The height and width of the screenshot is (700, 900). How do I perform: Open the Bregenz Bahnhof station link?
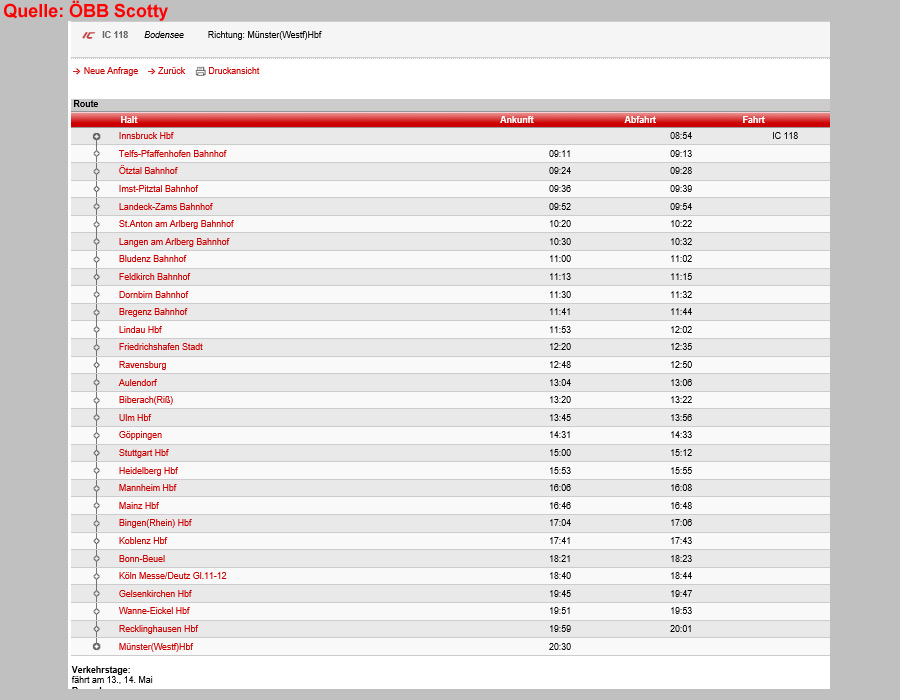point(153,312)
